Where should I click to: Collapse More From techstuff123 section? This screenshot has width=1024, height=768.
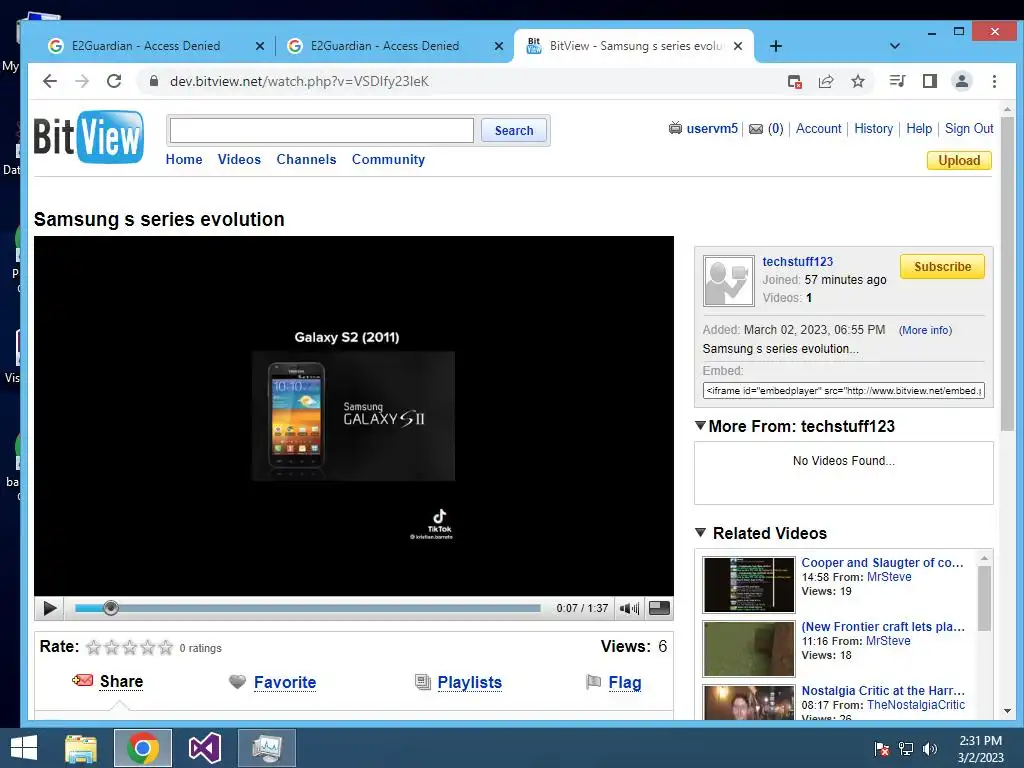[701, 426]
